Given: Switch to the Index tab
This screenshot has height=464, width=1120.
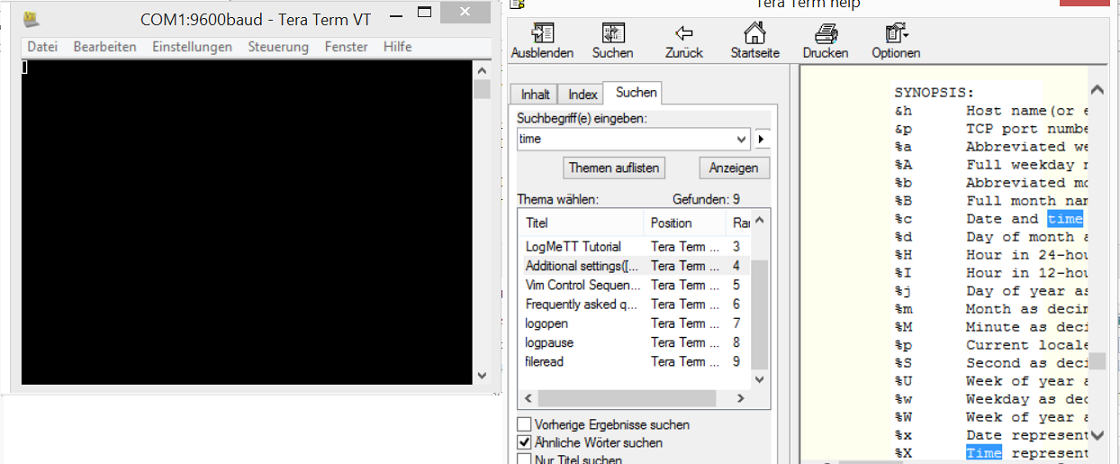Looking at the screenshot, I should [x=582, y=94].
